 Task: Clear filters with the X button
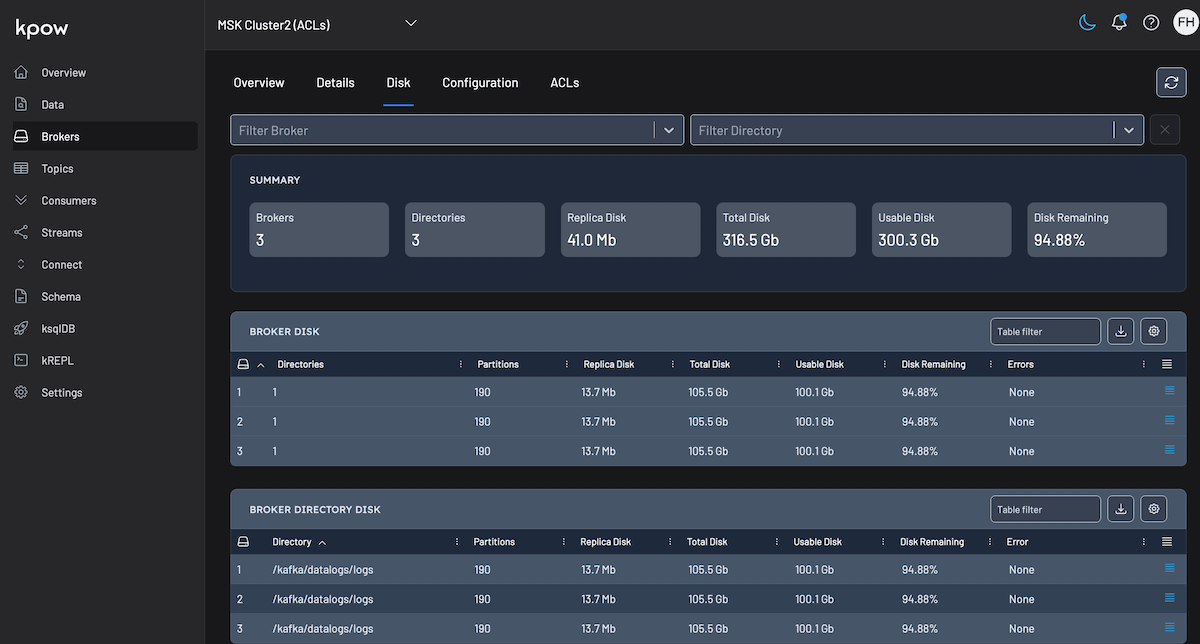1164,129
